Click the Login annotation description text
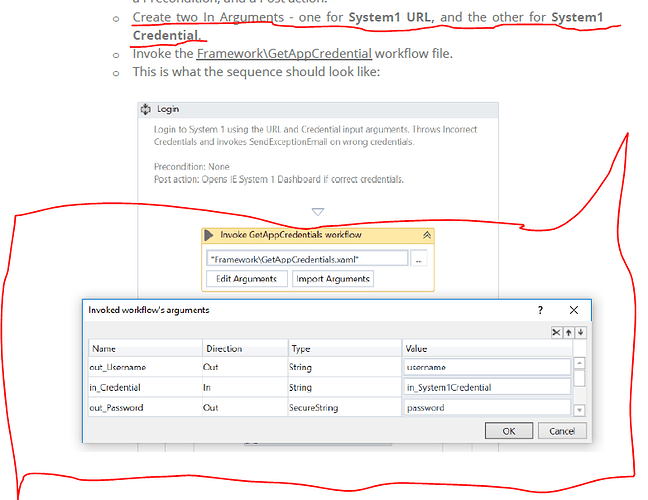The width and height of the screenshot is (648, 500). point(315,136)
